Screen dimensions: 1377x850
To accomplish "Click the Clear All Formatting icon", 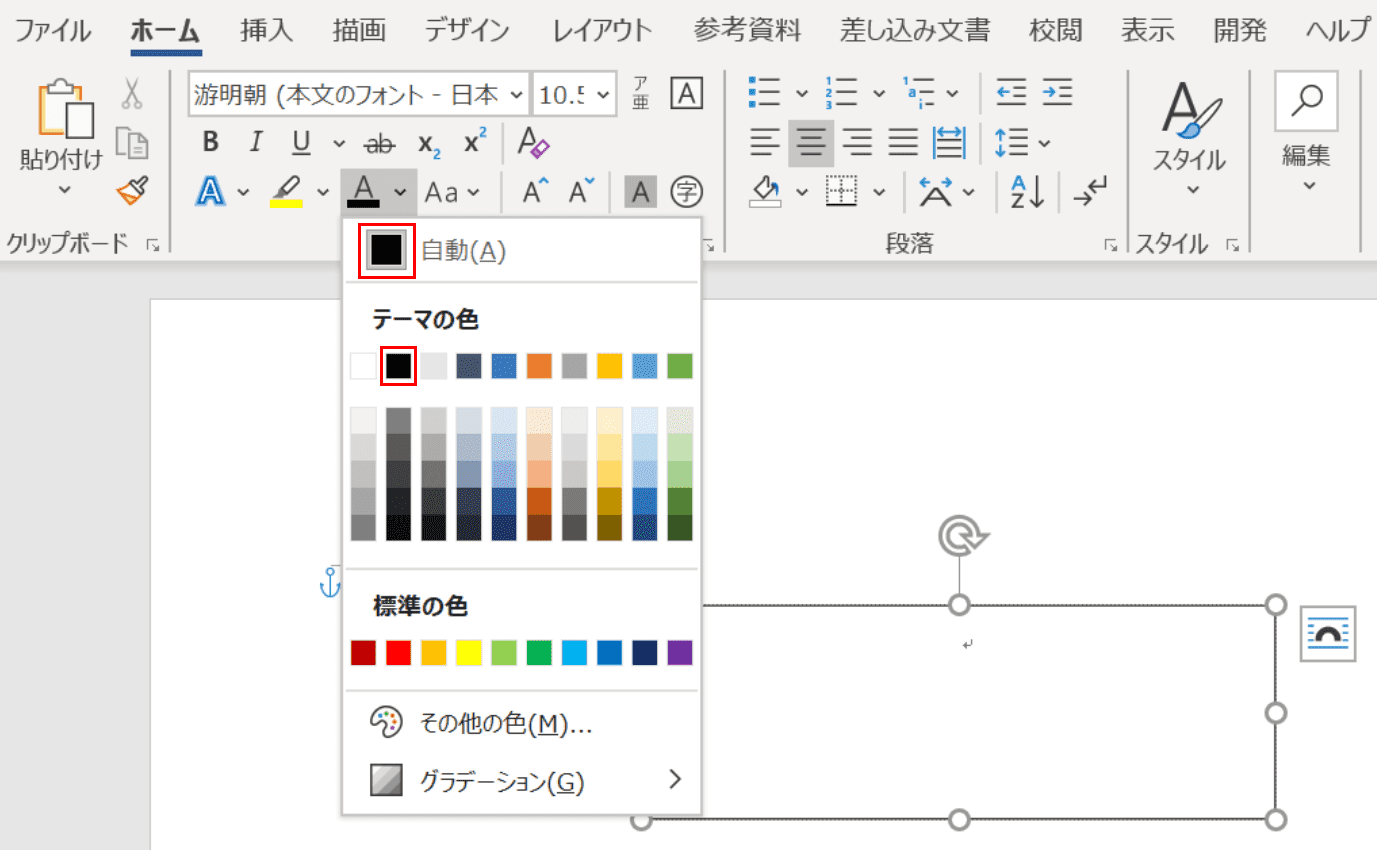I will 533,143.
